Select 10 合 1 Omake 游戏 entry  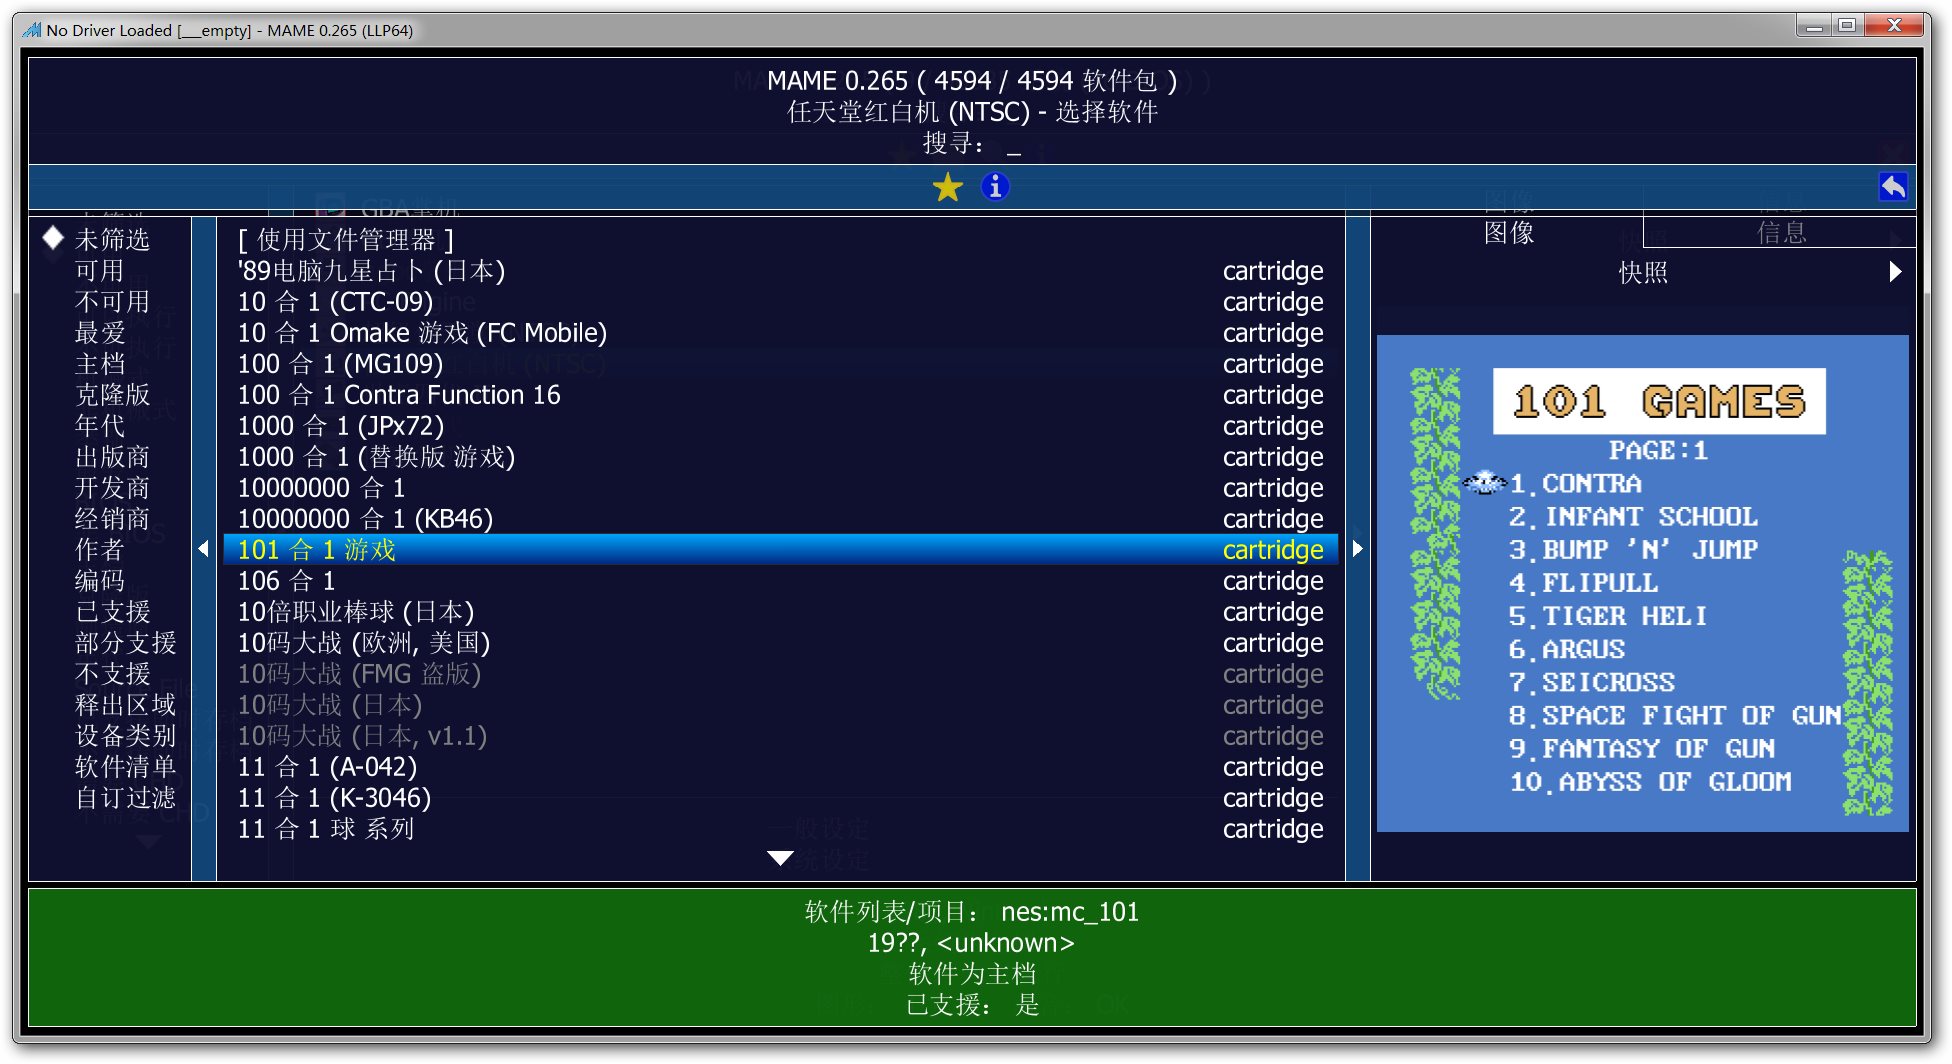[780, 333]
